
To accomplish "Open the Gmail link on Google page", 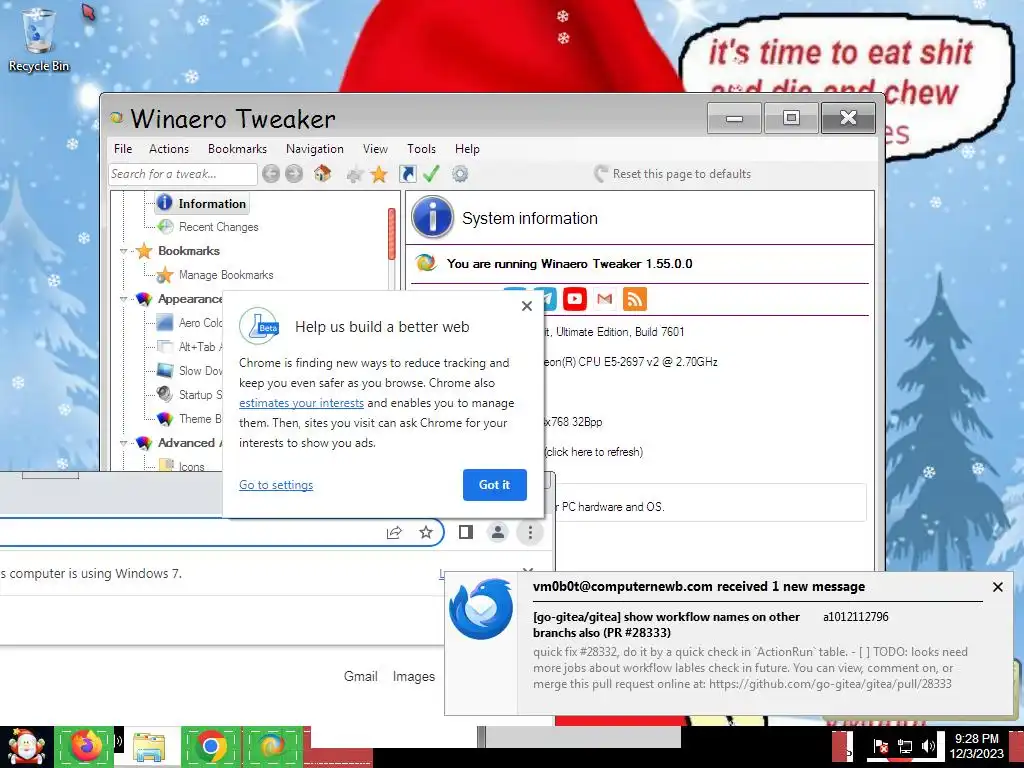I will click(x=360, y=676).
